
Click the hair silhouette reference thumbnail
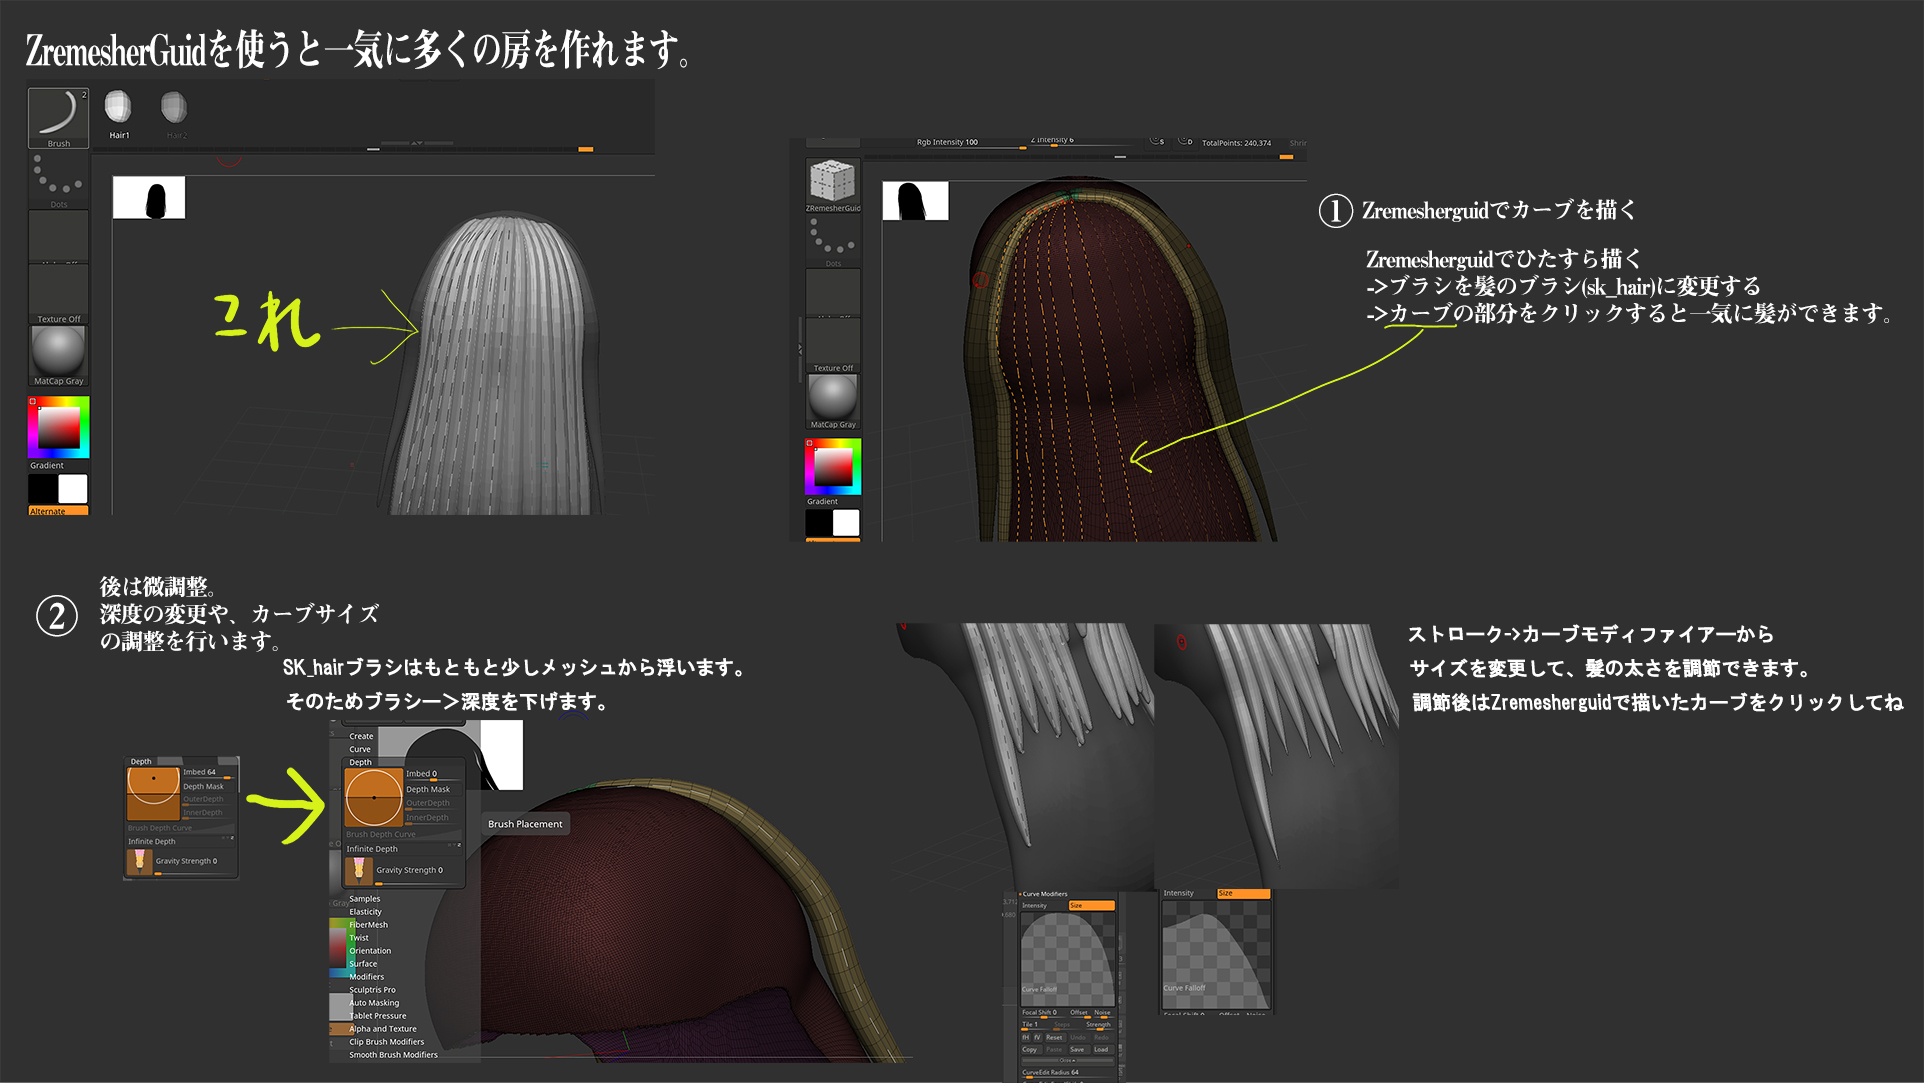click(149, 198)
